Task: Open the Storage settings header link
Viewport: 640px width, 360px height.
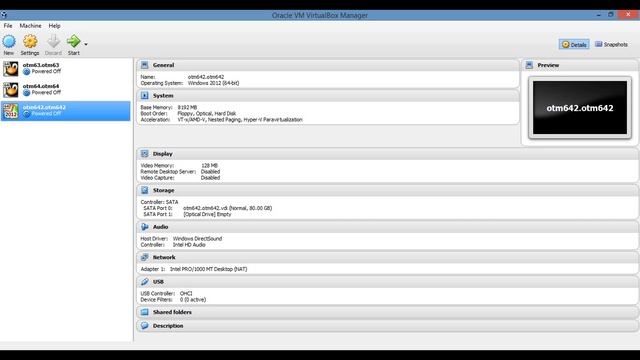Action: 163,190
